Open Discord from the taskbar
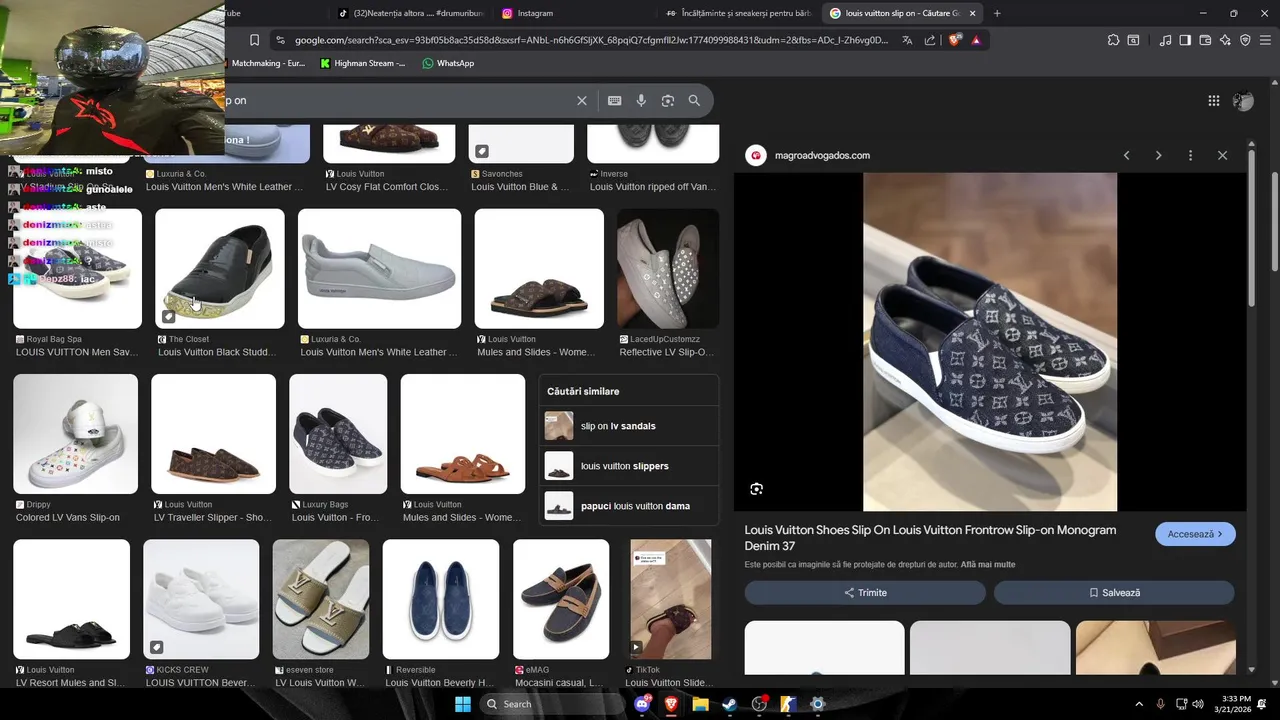Image resolution: width=1280 pixels, height=720 pixels. click(643, 704)
